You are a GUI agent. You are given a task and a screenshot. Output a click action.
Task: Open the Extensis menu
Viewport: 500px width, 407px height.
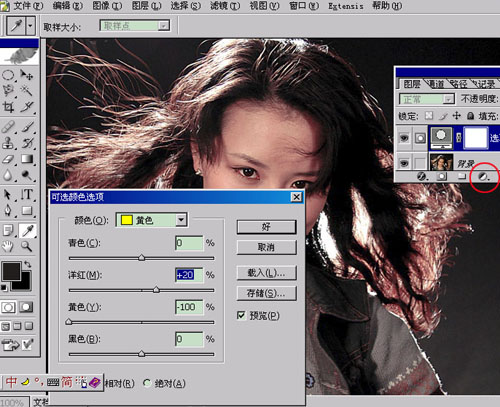pos(346,6)
